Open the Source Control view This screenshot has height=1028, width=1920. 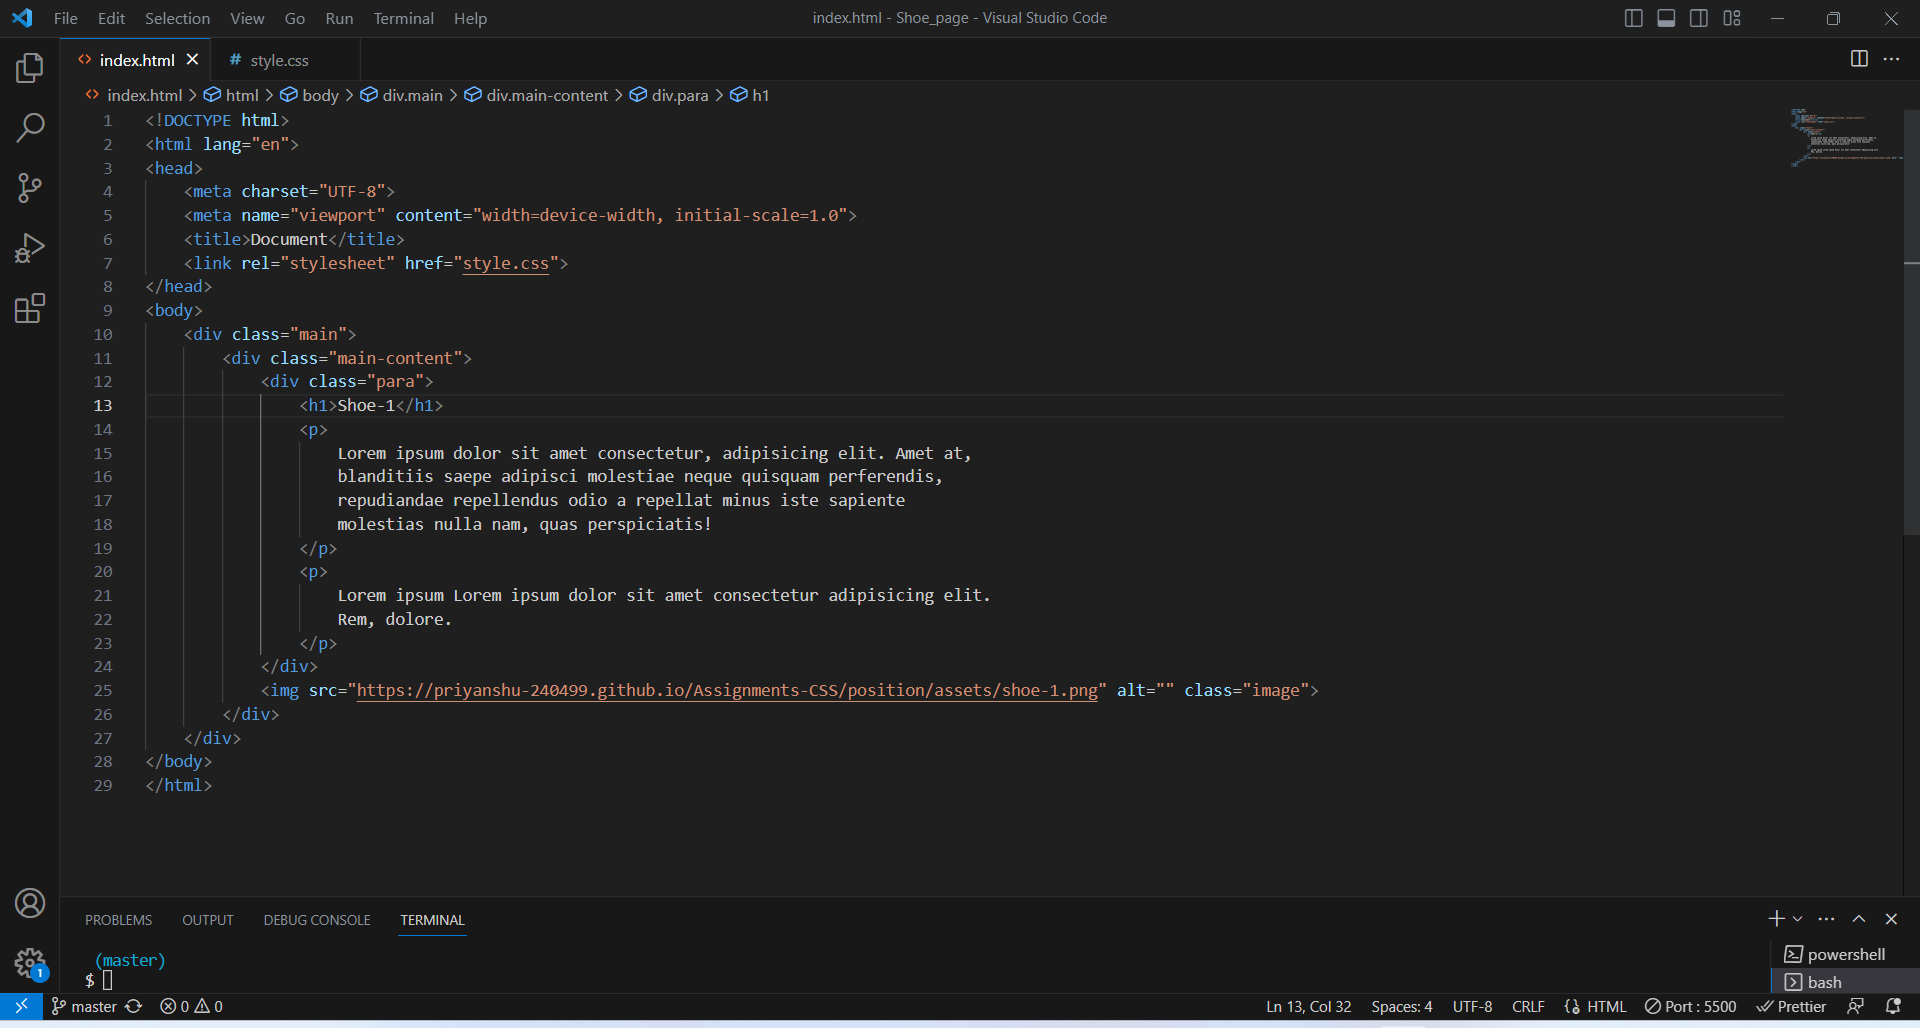(30, 188)
